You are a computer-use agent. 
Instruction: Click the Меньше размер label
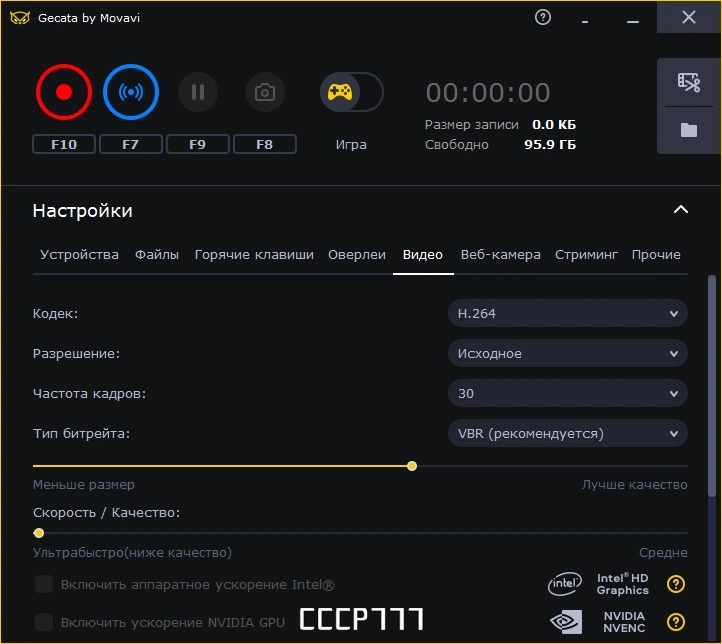84,485
